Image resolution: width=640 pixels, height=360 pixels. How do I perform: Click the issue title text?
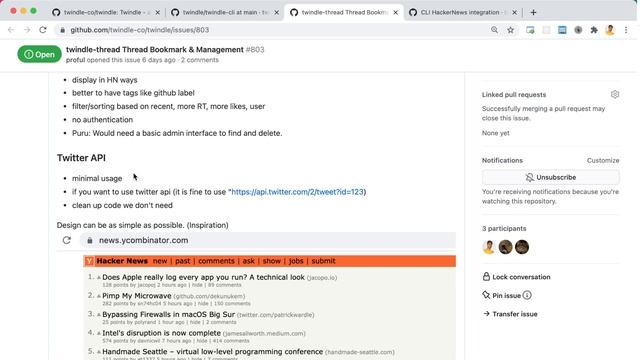(x=155, y=50)
